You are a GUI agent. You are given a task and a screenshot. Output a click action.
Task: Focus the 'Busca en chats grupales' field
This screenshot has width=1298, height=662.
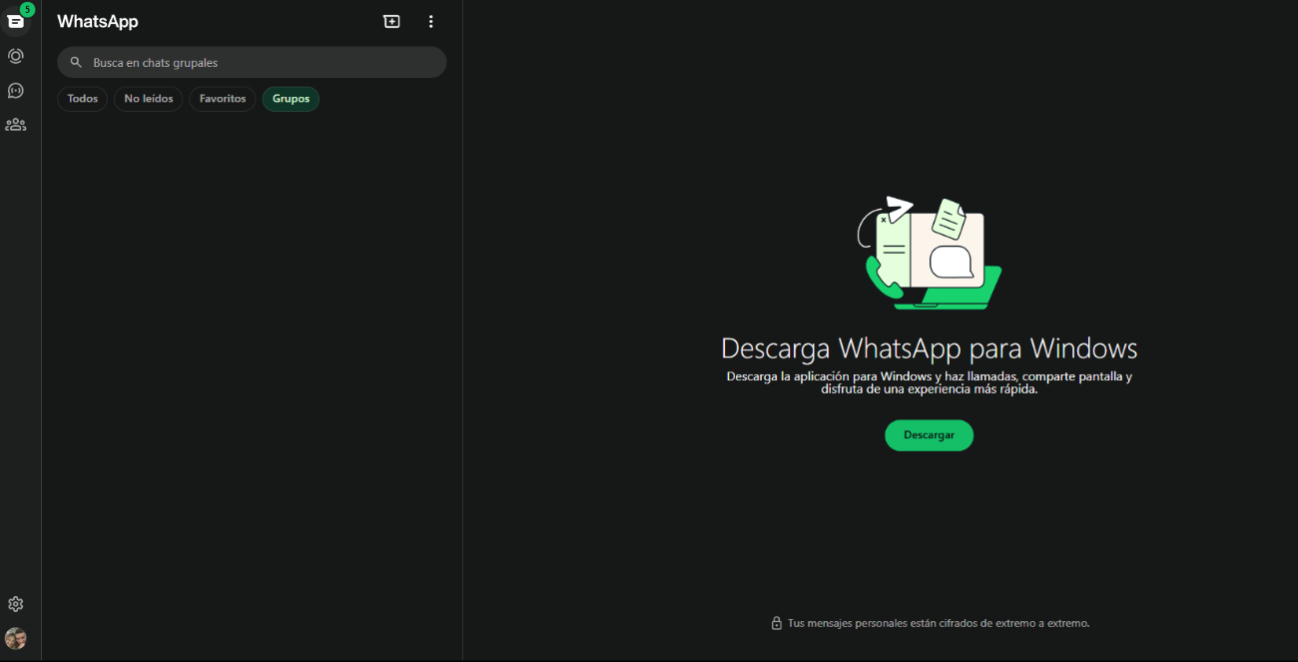pyautogui.click(x=260, y=62)
